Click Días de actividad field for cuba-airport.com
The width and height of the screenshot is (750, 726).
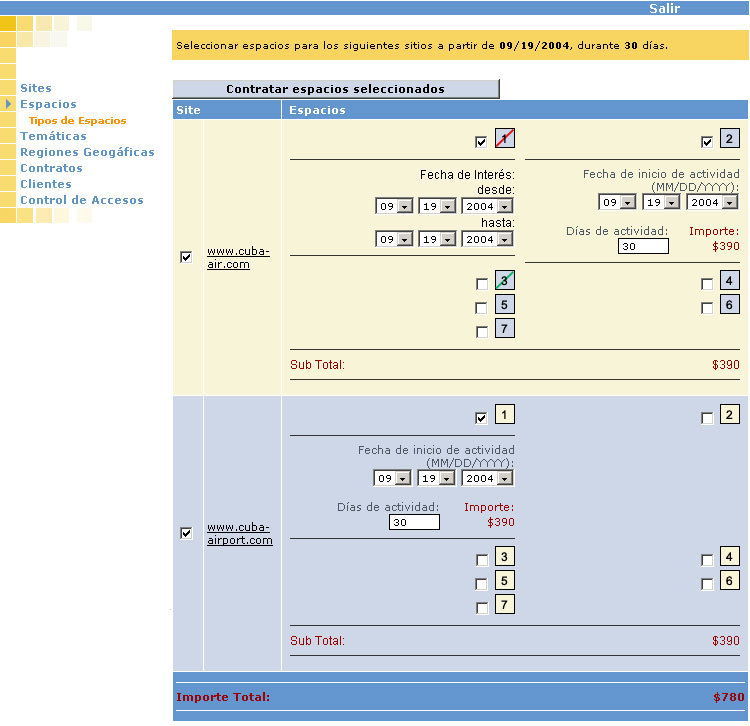click(414, 522)
